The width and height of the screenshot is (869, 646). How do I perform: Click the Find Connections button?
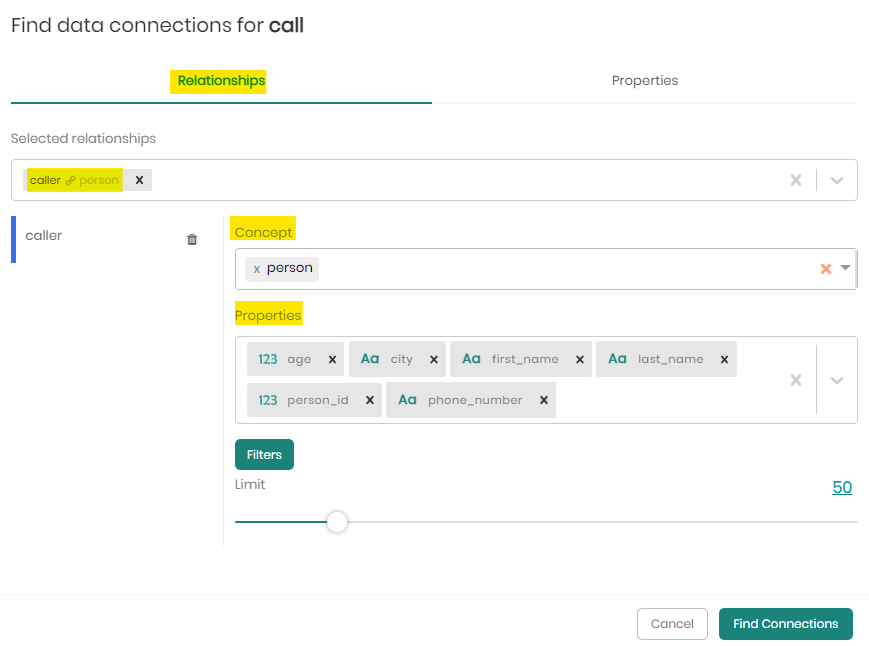(785, 623)
